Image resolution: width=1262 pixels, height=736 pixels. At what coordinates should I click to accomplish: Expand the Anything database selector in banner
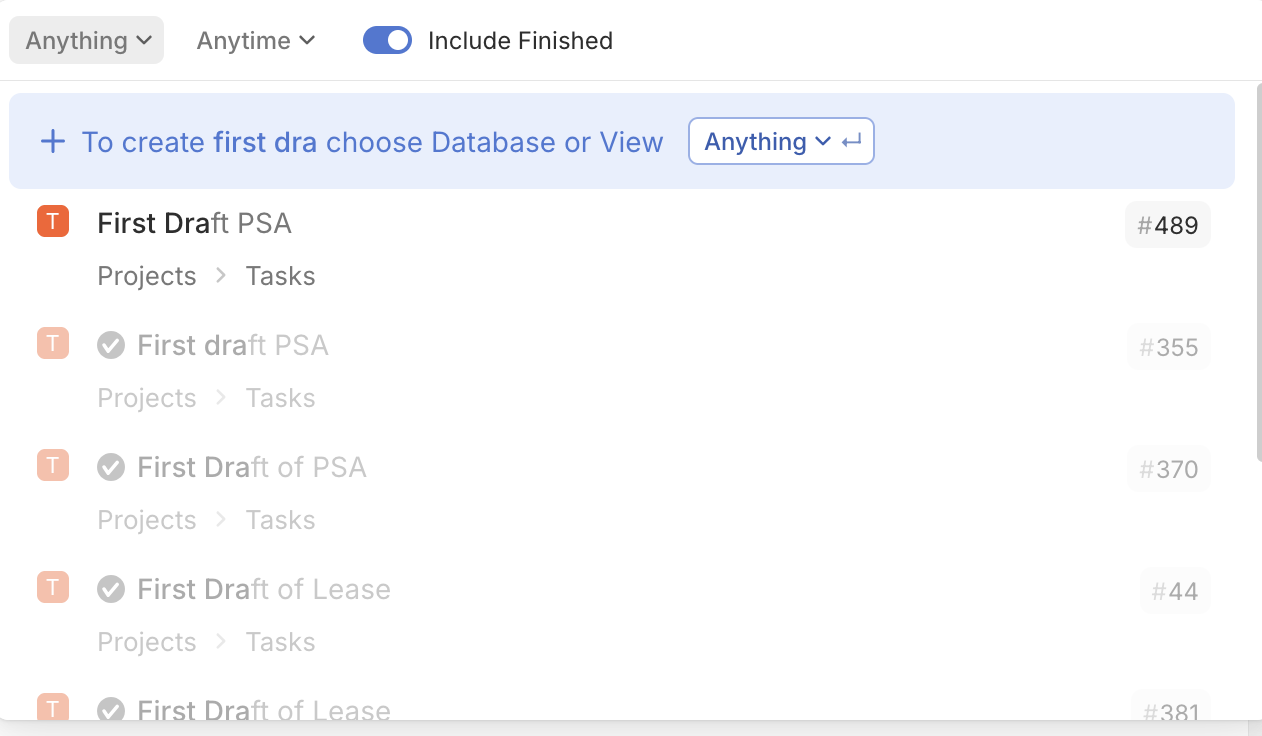coord(781,141)
